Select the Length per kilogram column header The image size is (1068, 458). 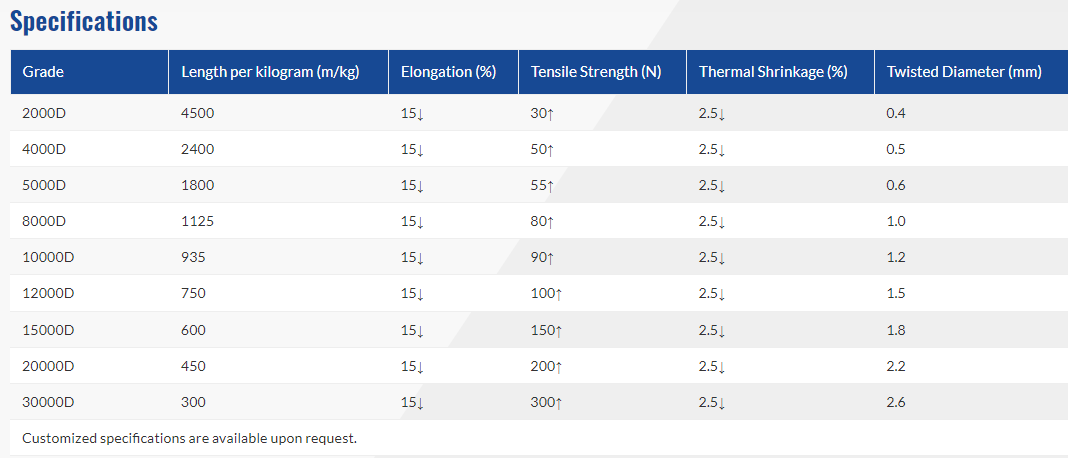pos(270,72)
